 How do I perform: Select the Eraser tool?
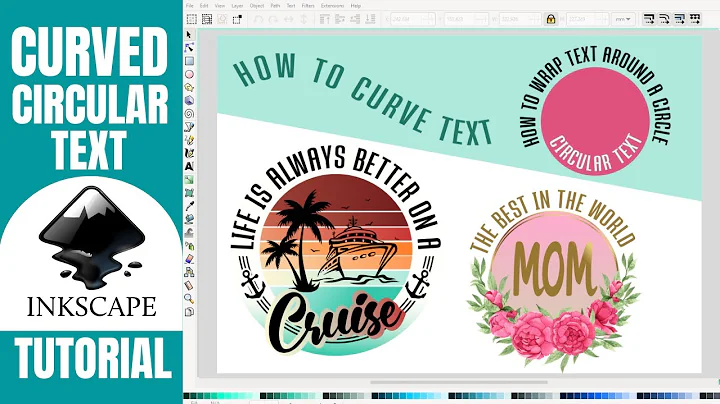pos(189,259)
